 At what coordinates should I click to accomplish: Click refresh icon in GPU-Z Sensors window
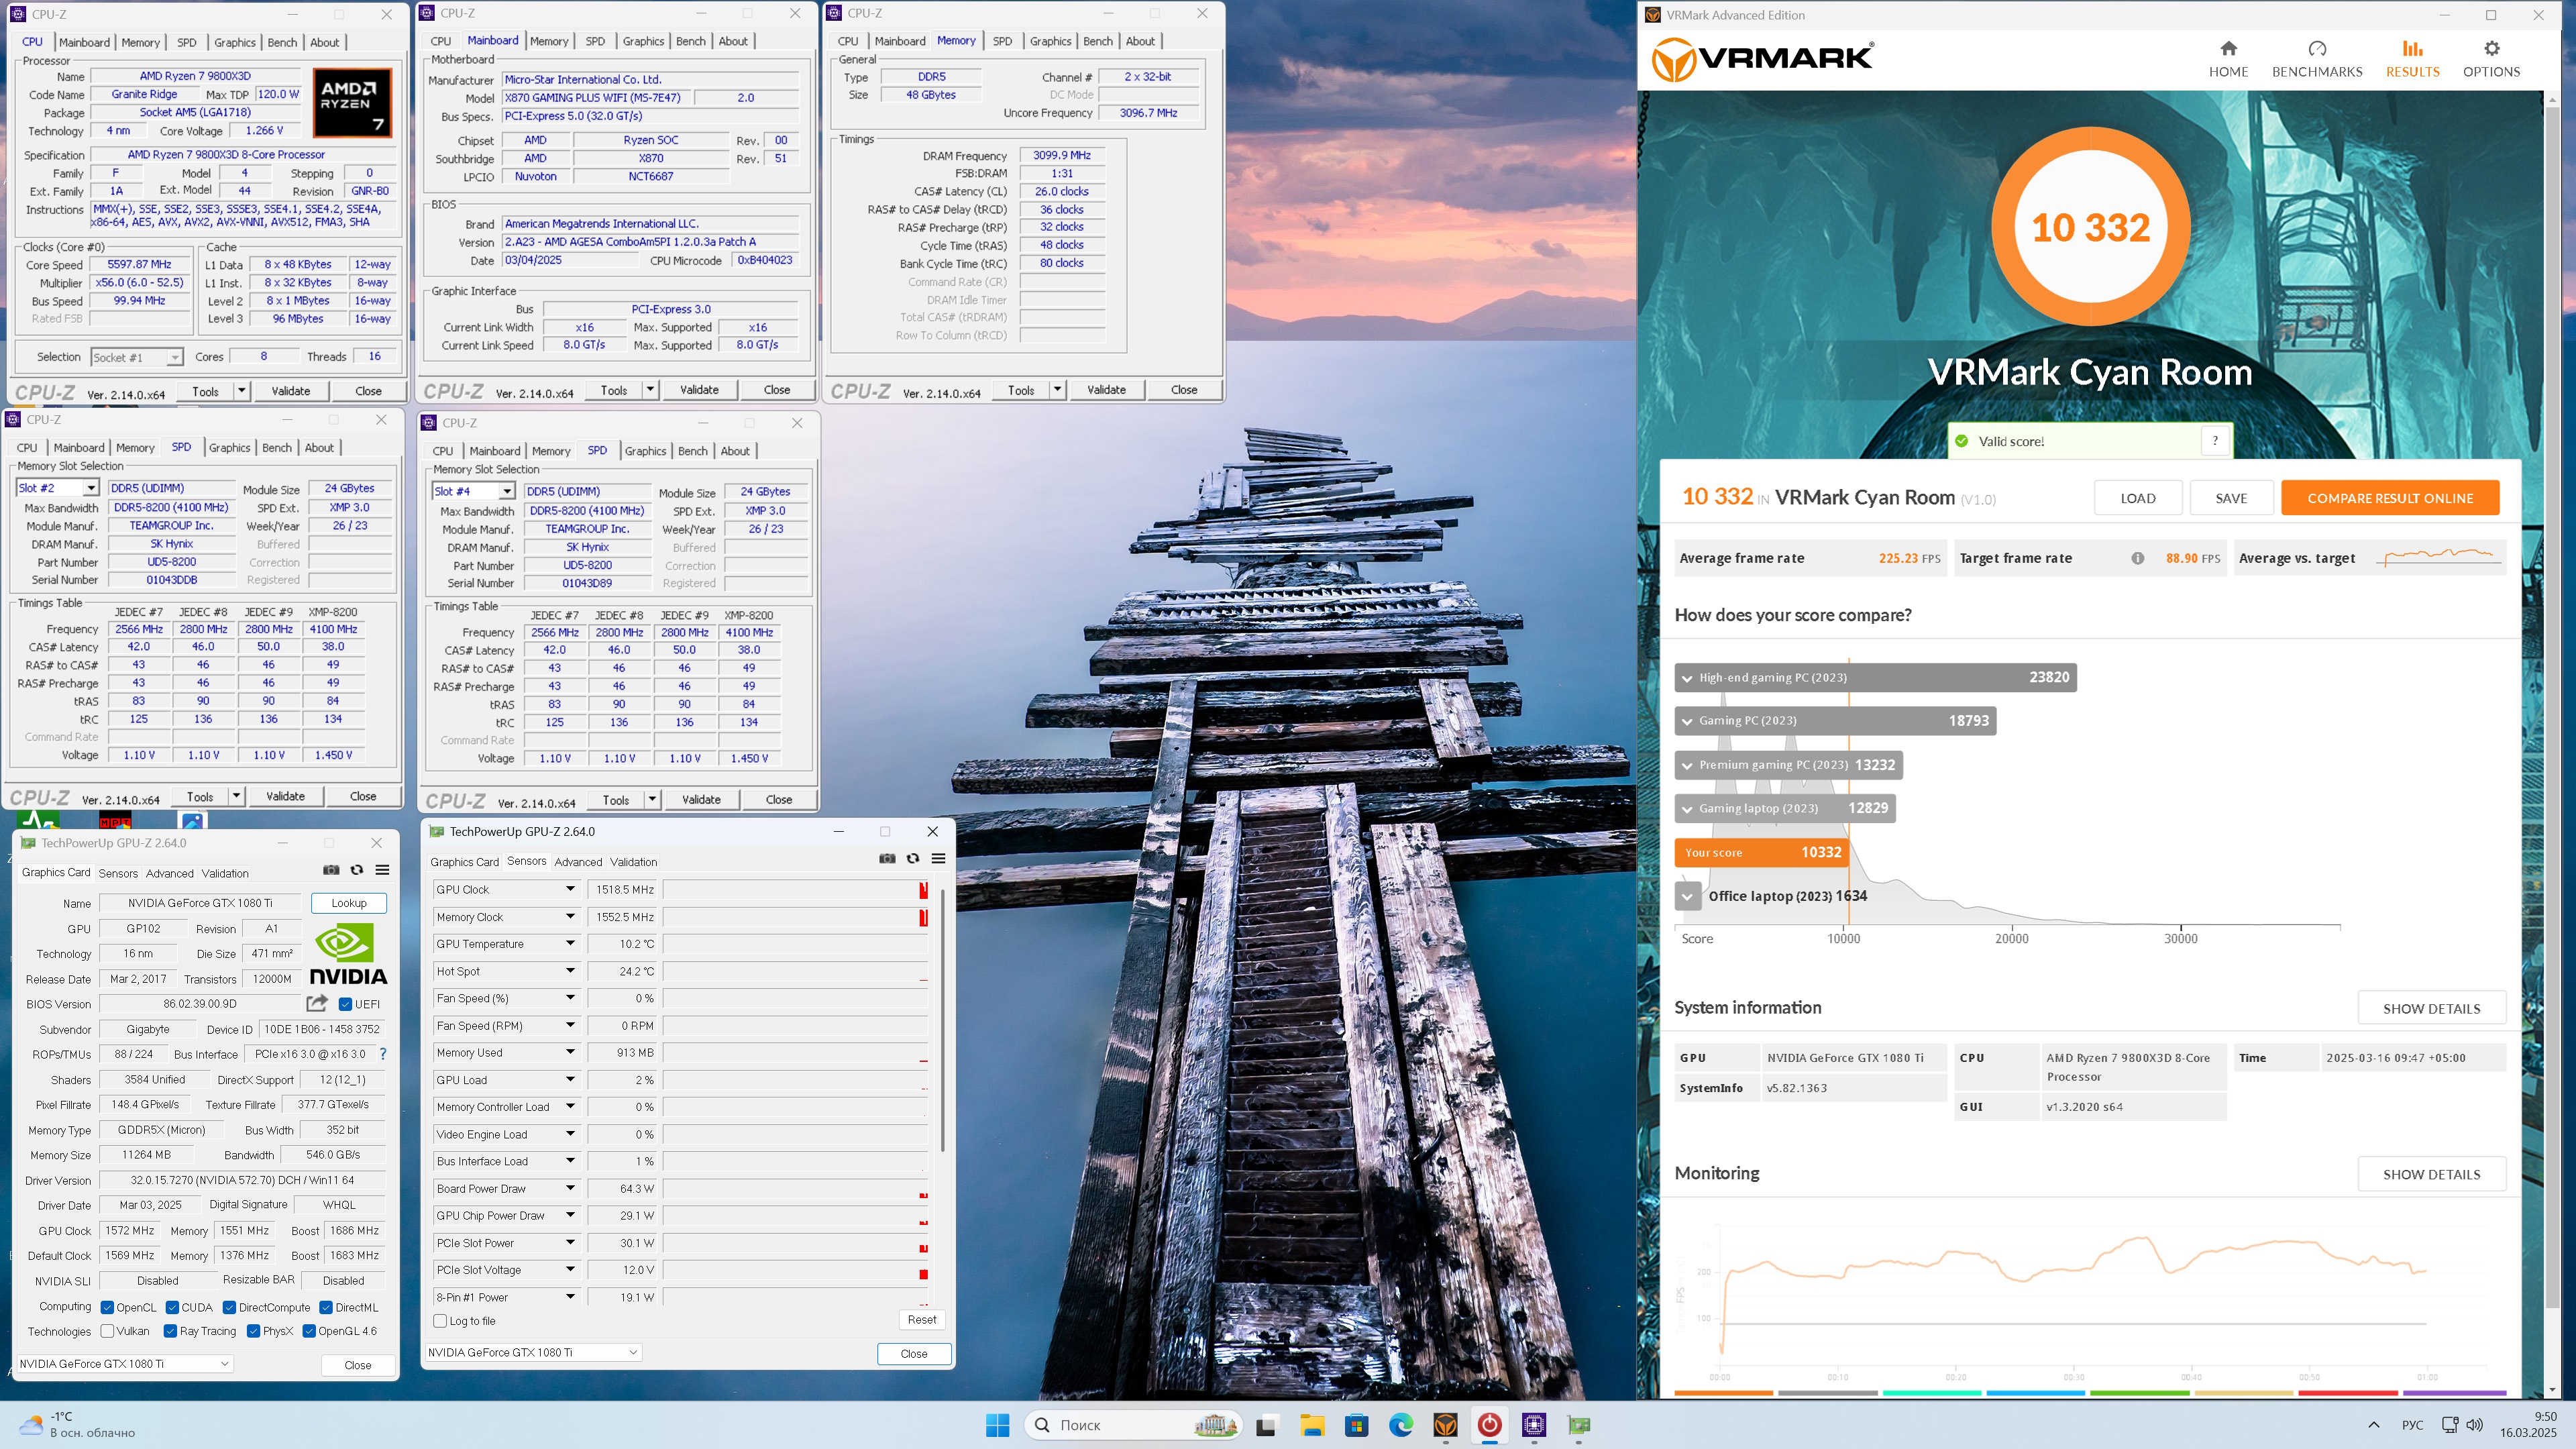click(x=913, y=859)
